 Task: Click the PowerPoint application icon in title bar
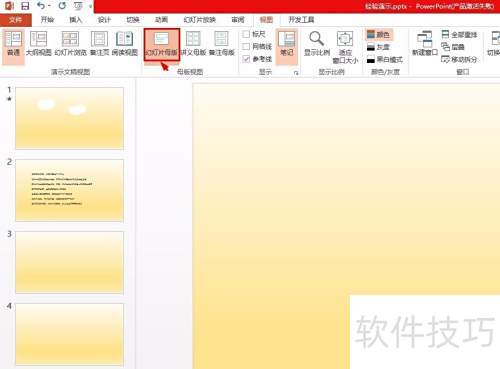point(9,6)
